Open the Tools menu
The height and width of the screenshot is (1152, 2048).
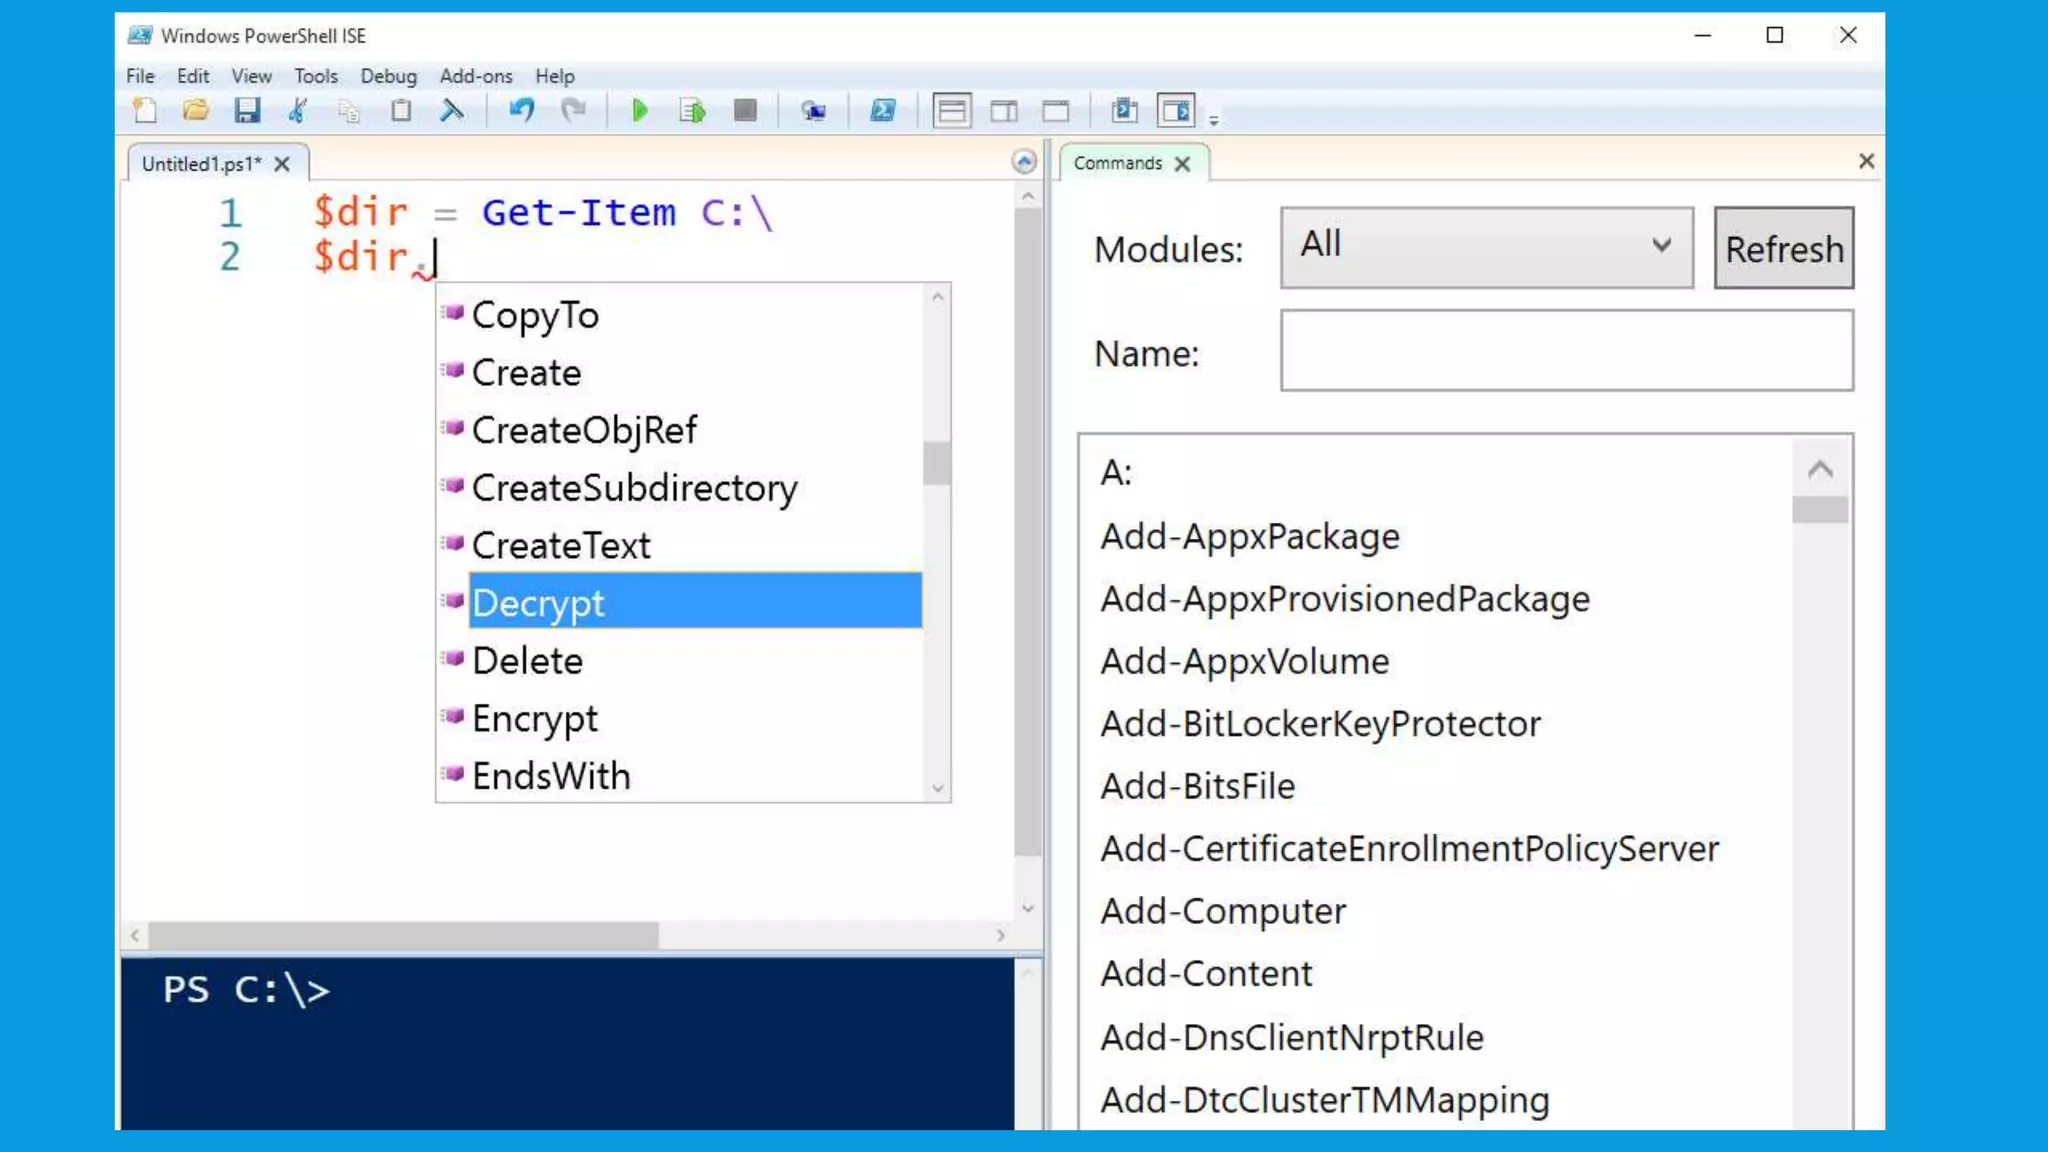(316, 76)
